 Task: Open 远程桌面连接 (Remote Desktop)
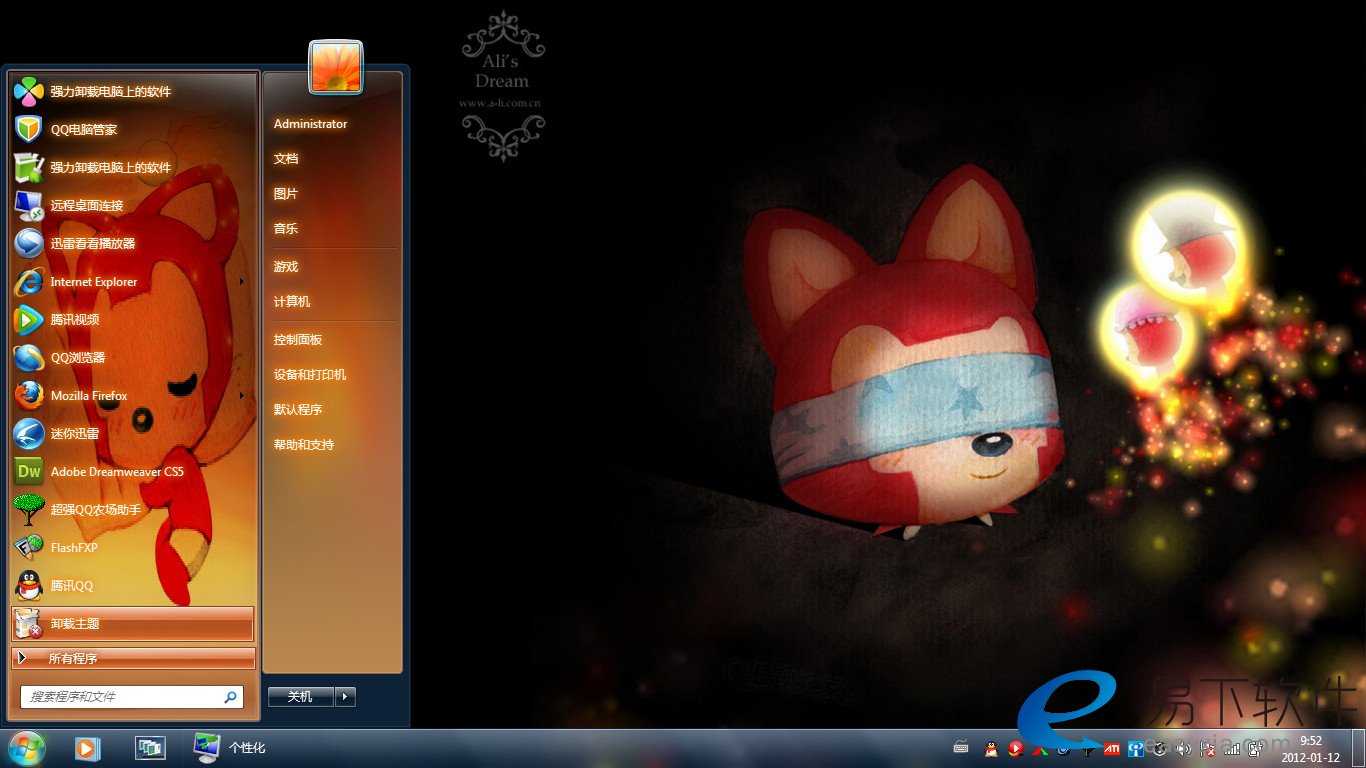click(x=87, y=206)
